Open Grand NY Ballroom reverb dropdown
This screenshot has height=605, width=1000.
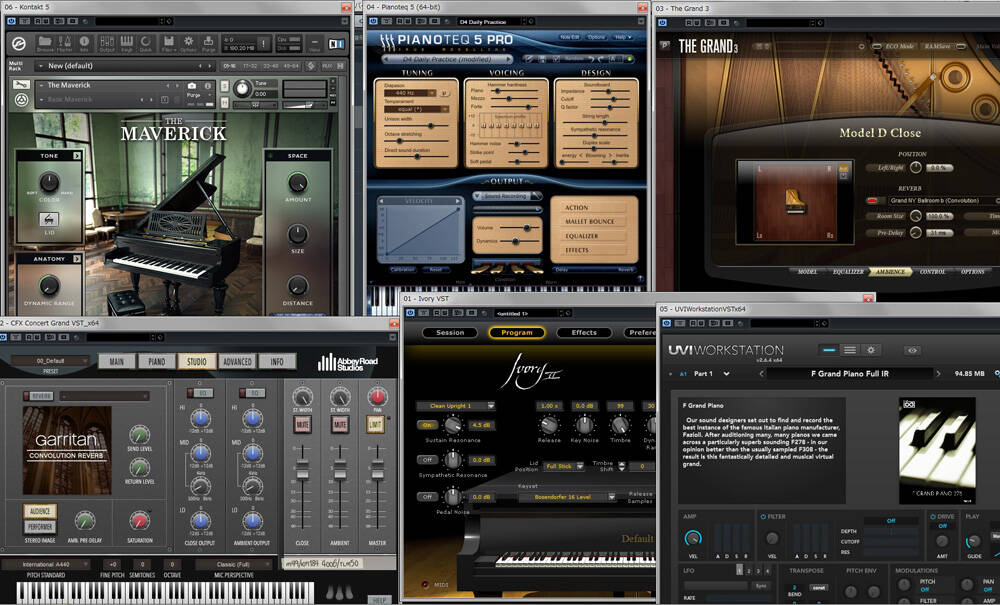tap(942, 200)
